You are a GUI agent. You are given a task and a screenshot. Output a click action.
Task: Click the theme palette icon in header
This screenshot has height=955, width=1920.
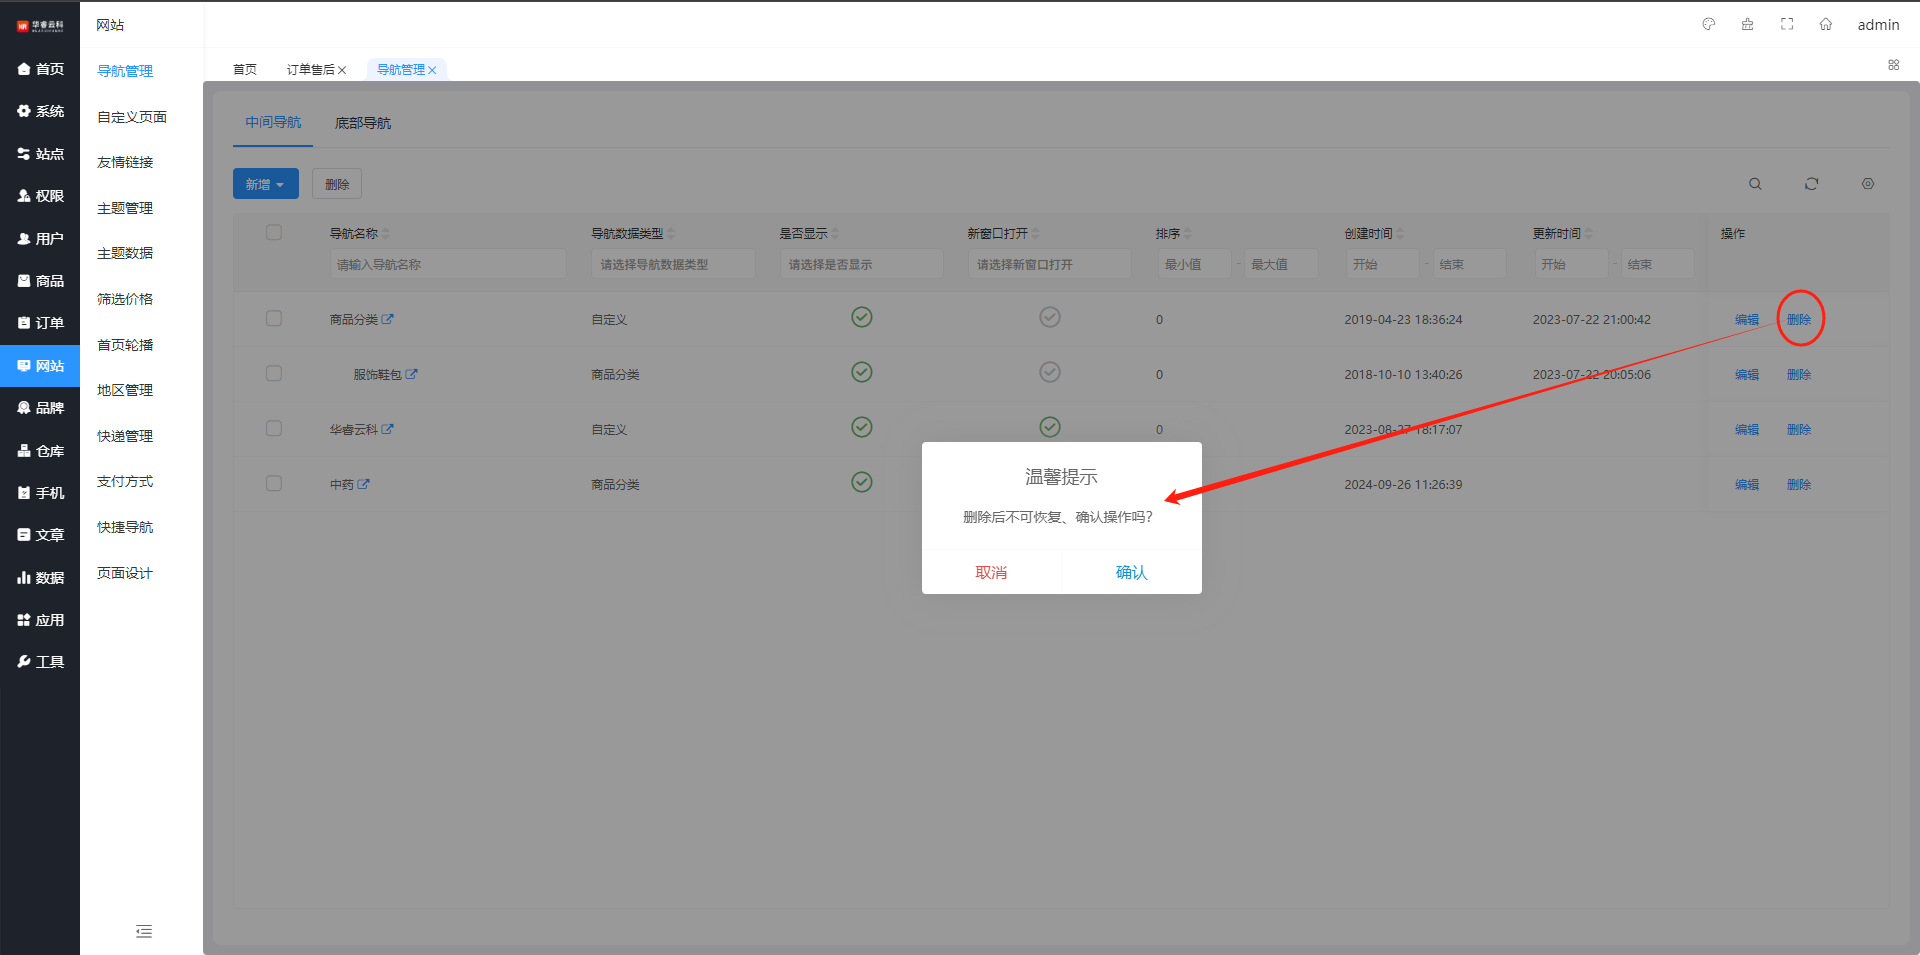[1709, 24]
